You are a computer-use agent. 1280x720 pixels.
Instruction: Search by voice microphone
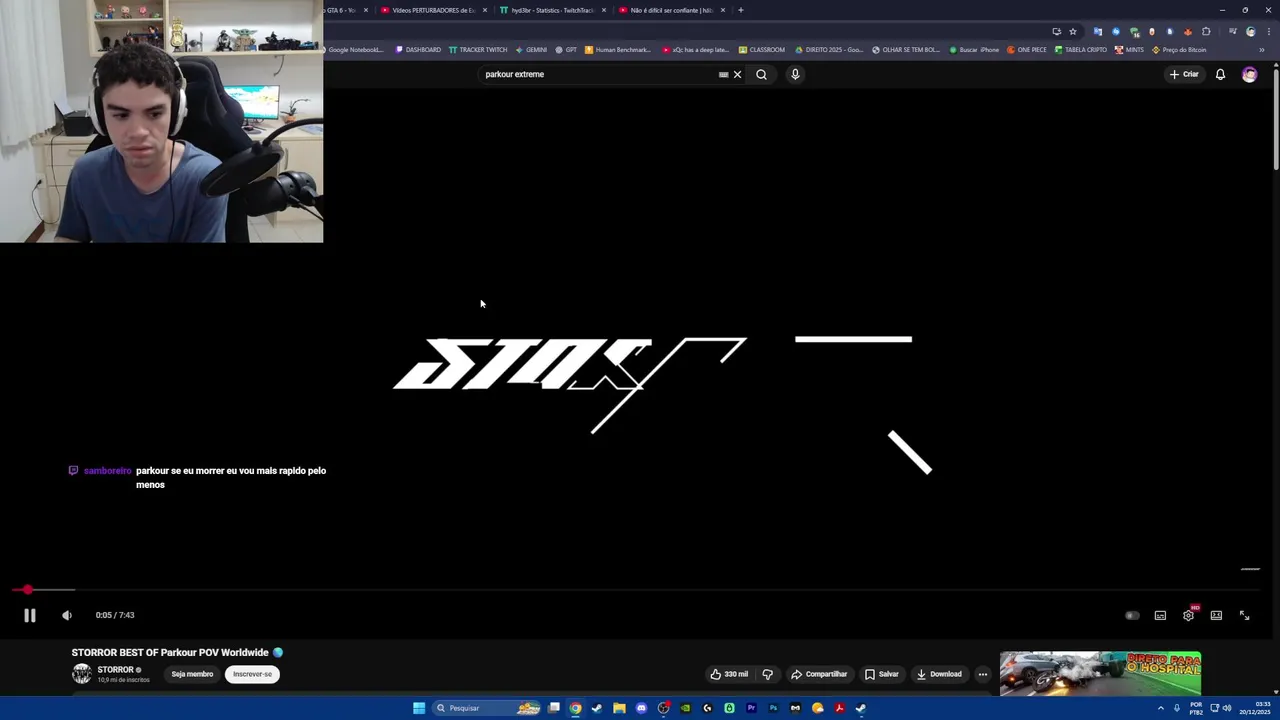[795, 74]
